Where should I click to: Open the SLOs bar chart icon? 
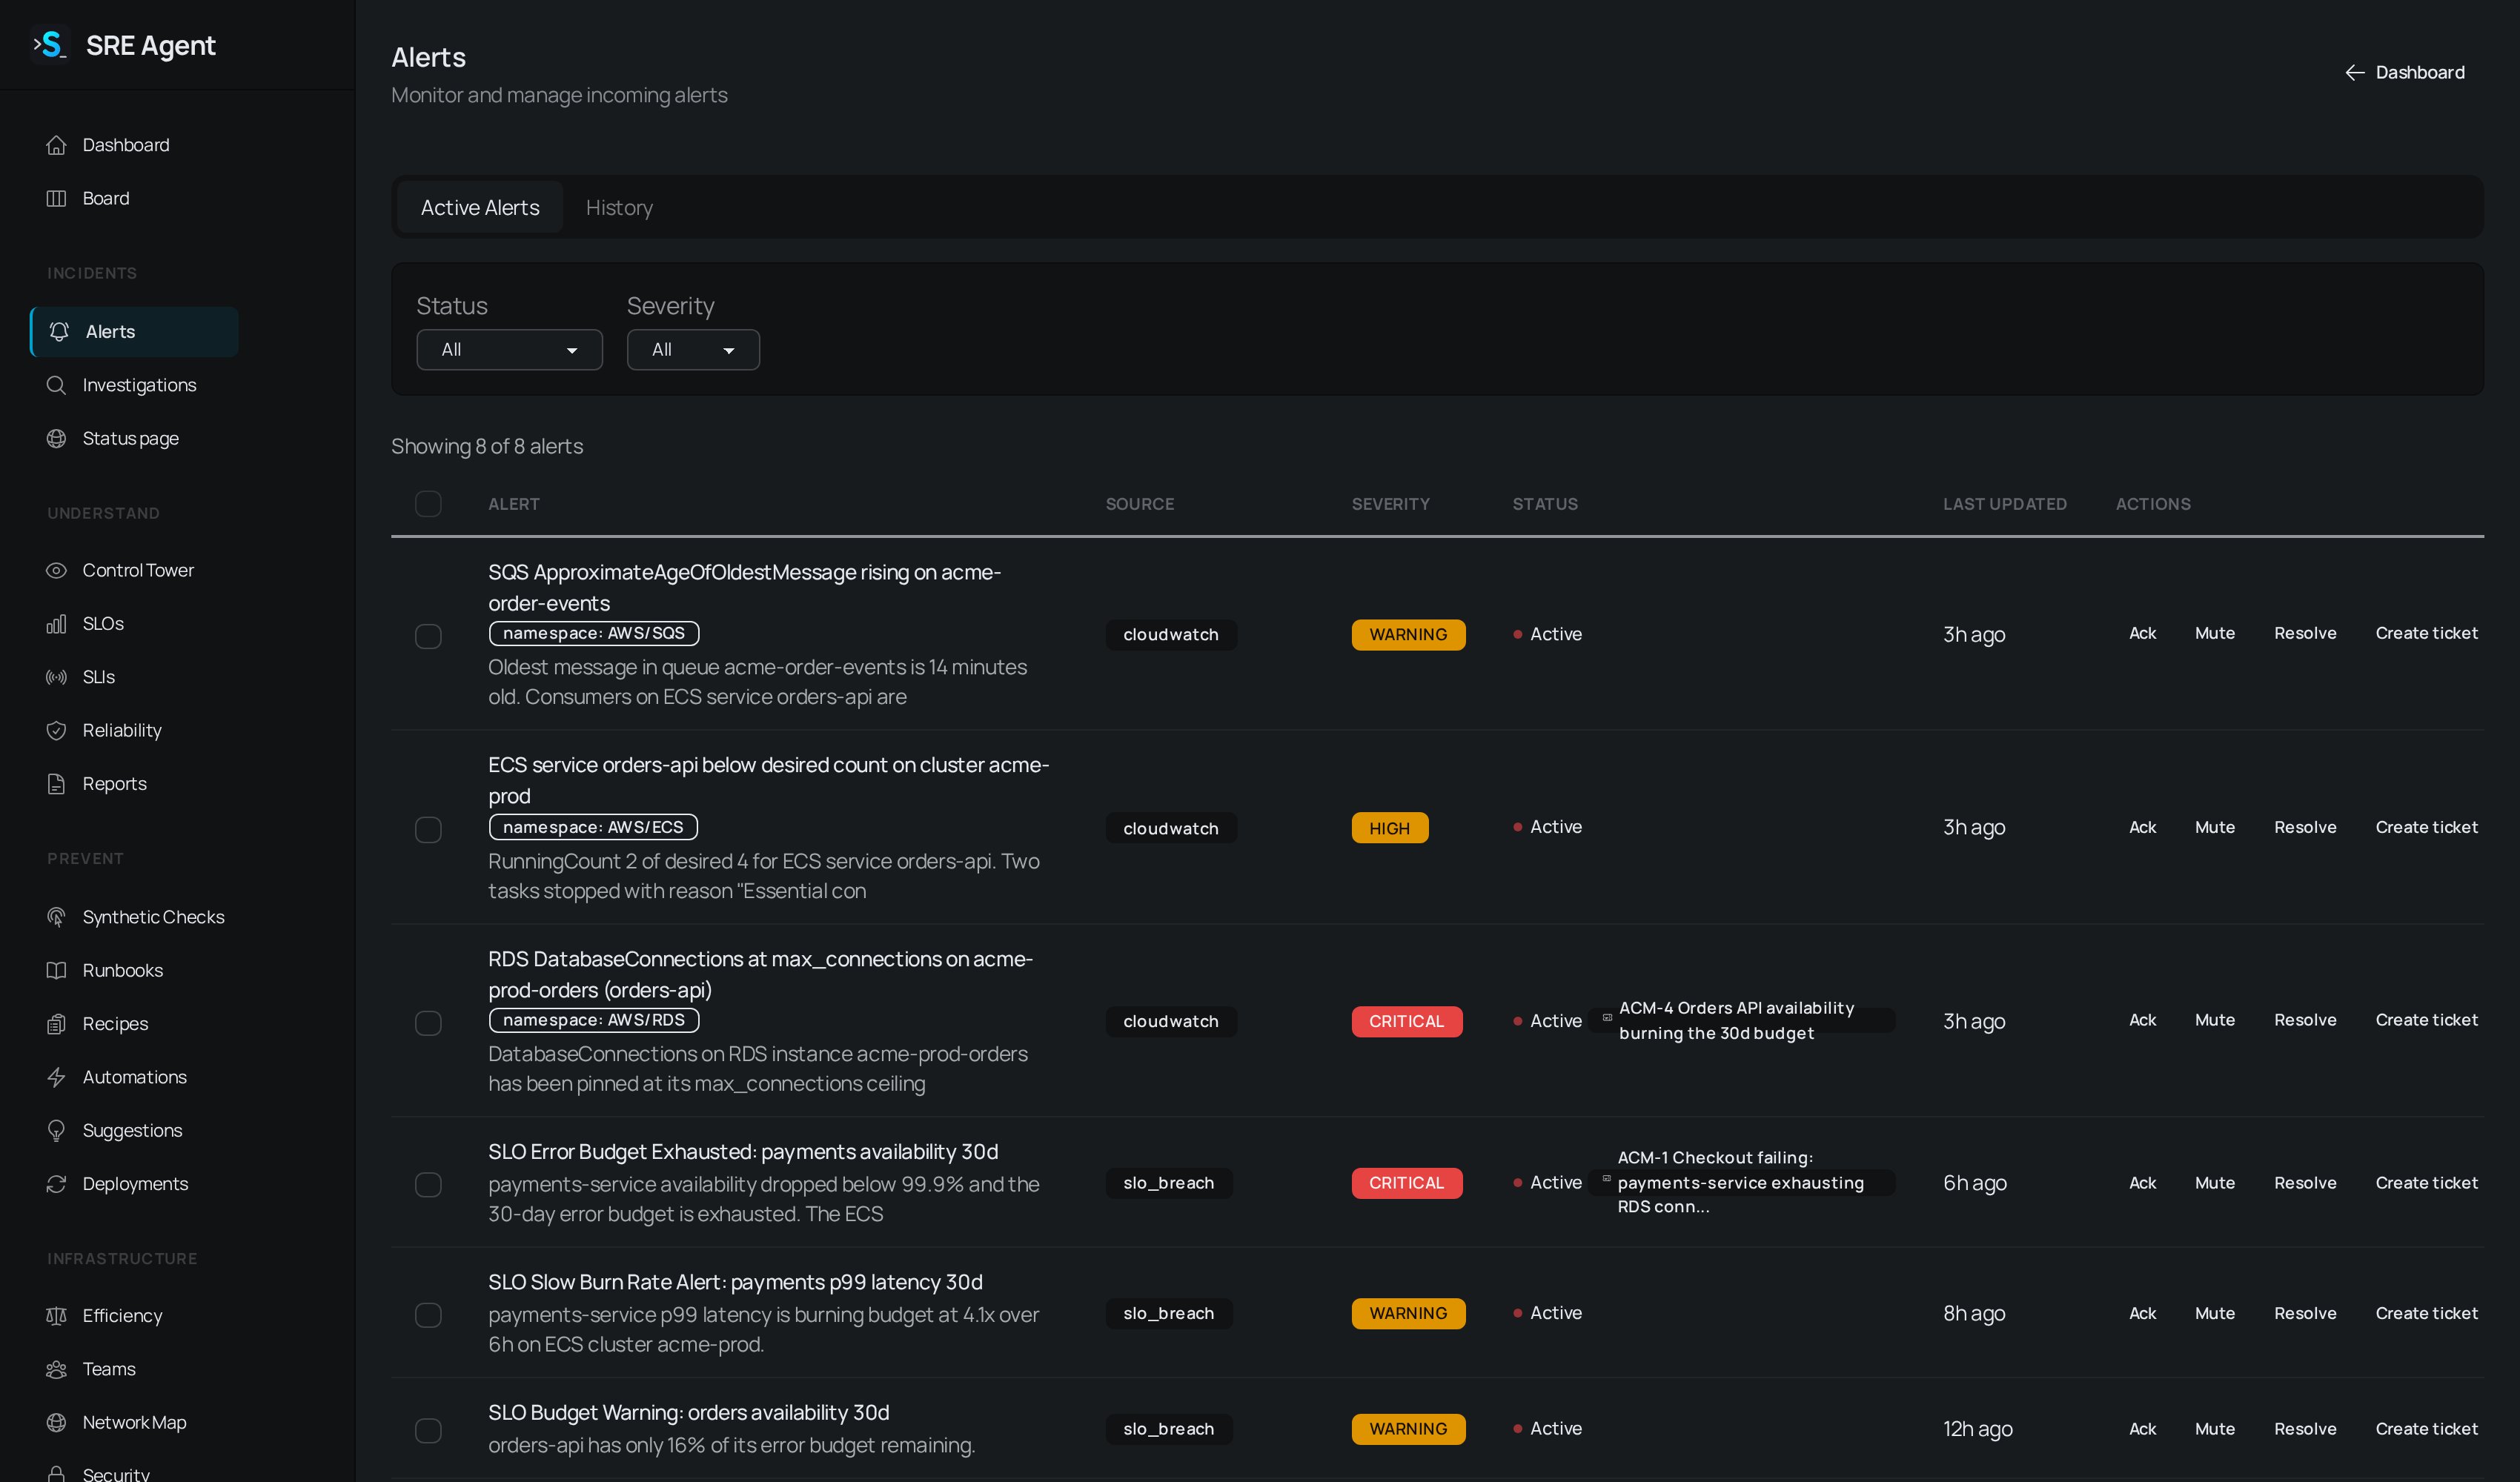[x=56, y=623]
